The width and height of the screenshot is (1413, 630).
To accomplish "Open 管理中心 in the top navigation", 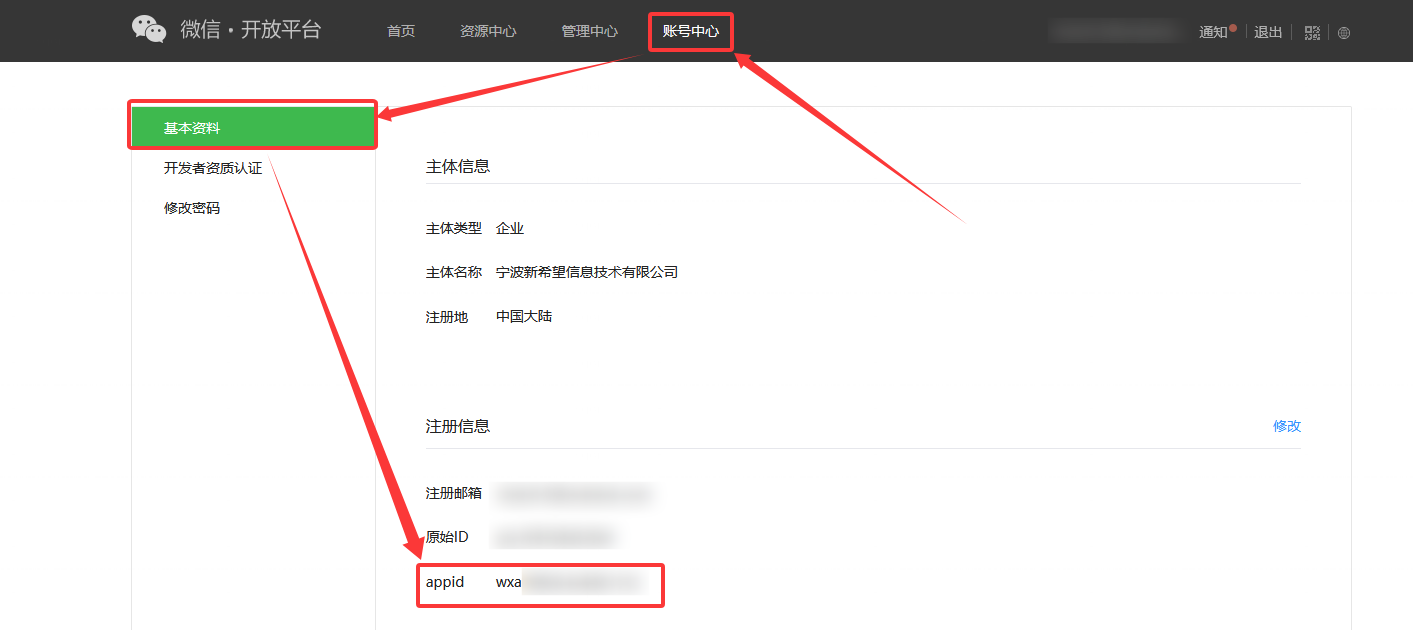I will [x=590, y=31].
